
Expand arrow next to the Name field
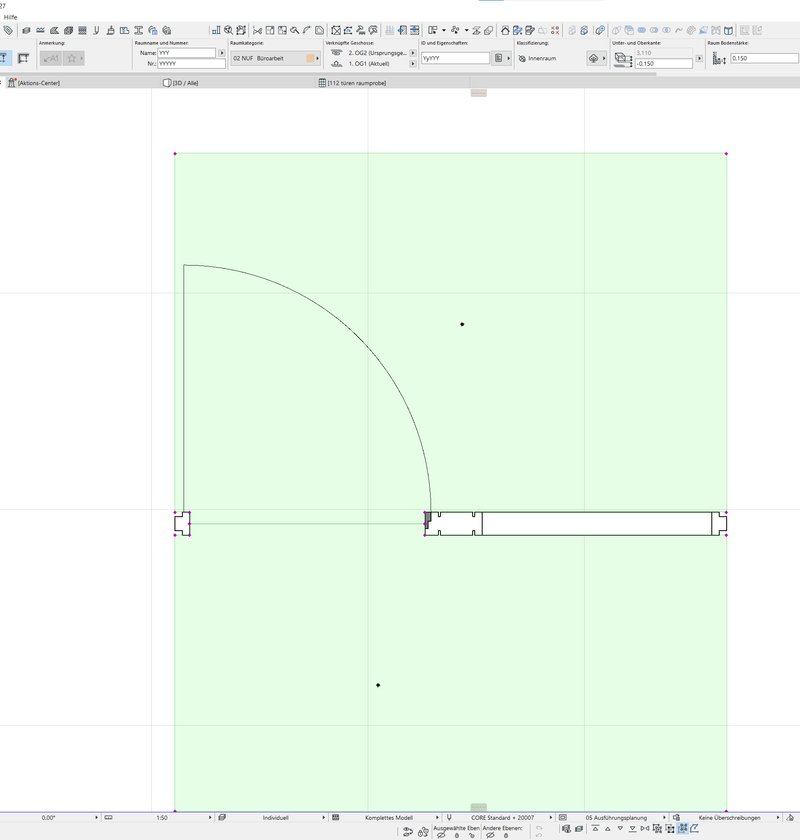tap(221, 53)
